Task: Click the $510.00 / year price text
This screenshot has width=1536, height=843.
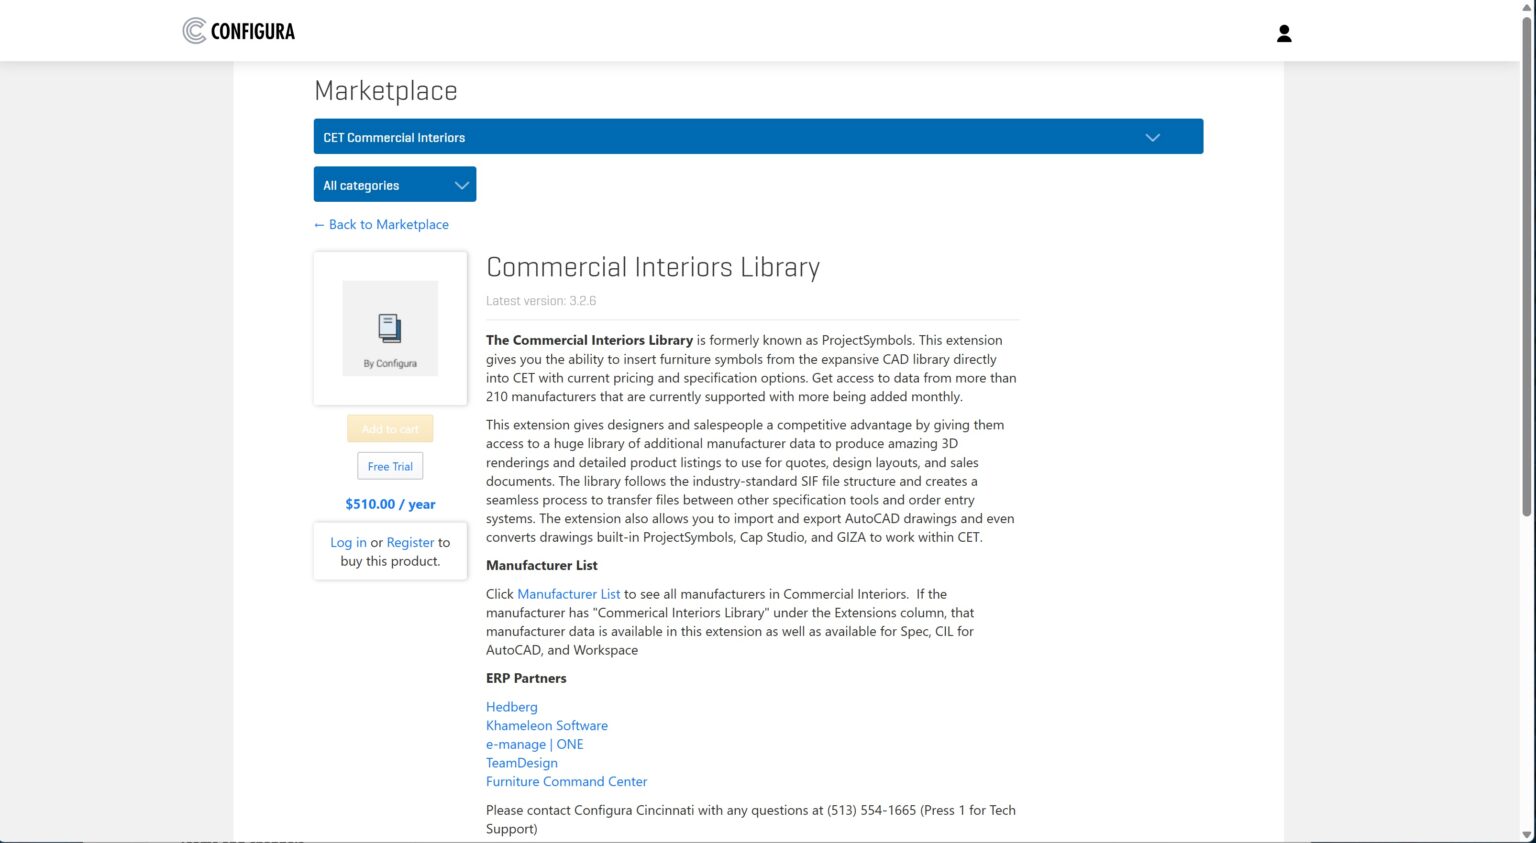Action: (x=390, y=504)
